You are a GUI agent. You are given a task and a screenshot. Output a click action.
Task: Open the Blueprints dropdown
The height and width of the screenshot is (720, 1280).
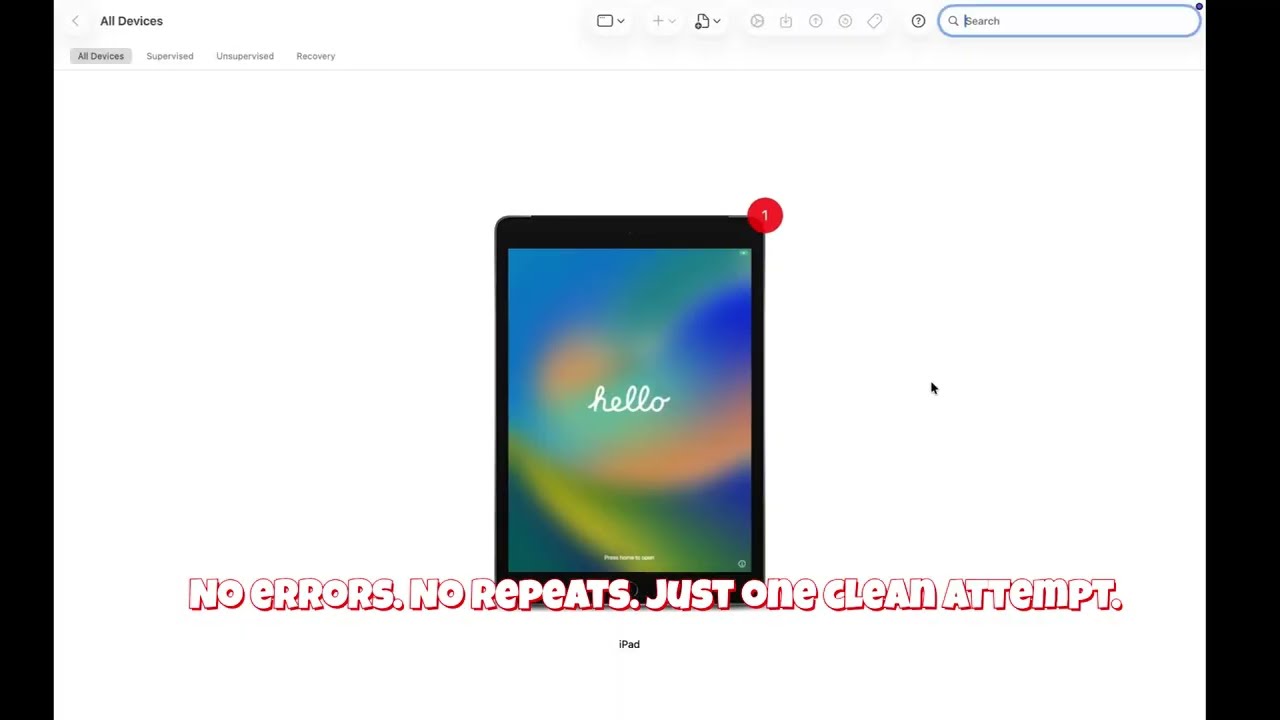click(708, 21)
